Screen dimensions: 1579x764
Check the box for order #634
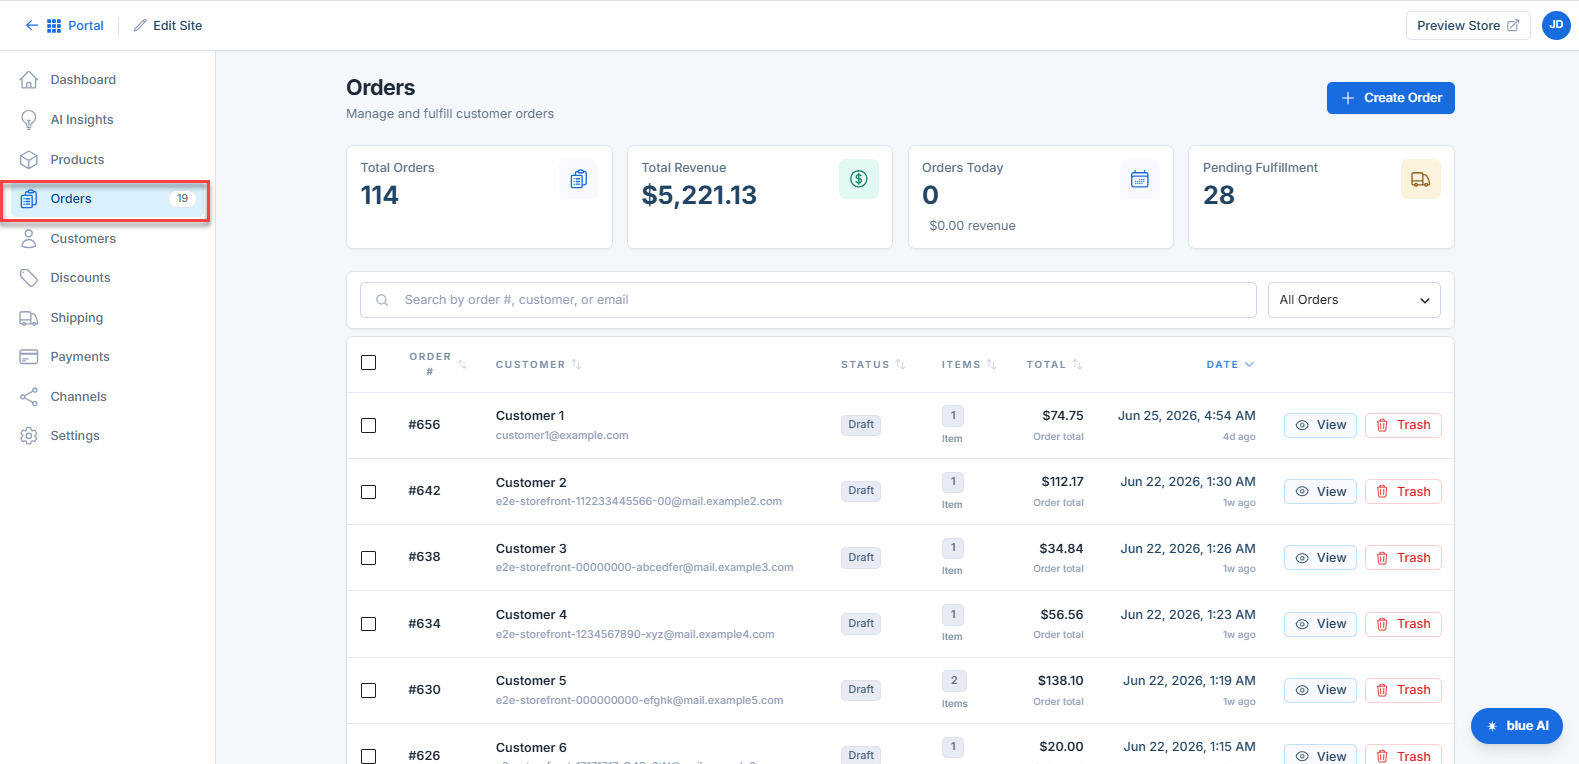pos(369,624)
